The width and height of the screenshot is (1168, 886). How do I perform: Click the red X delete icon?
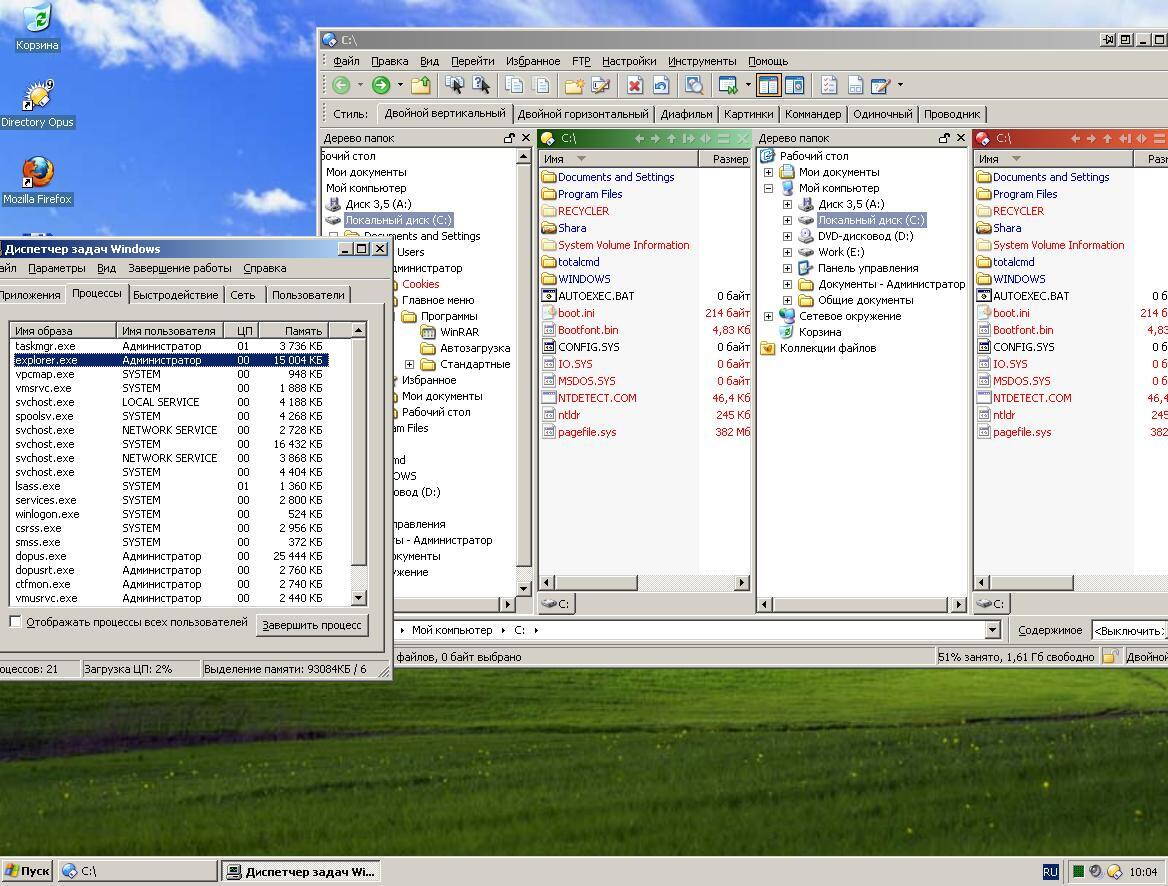coord(634,85)
